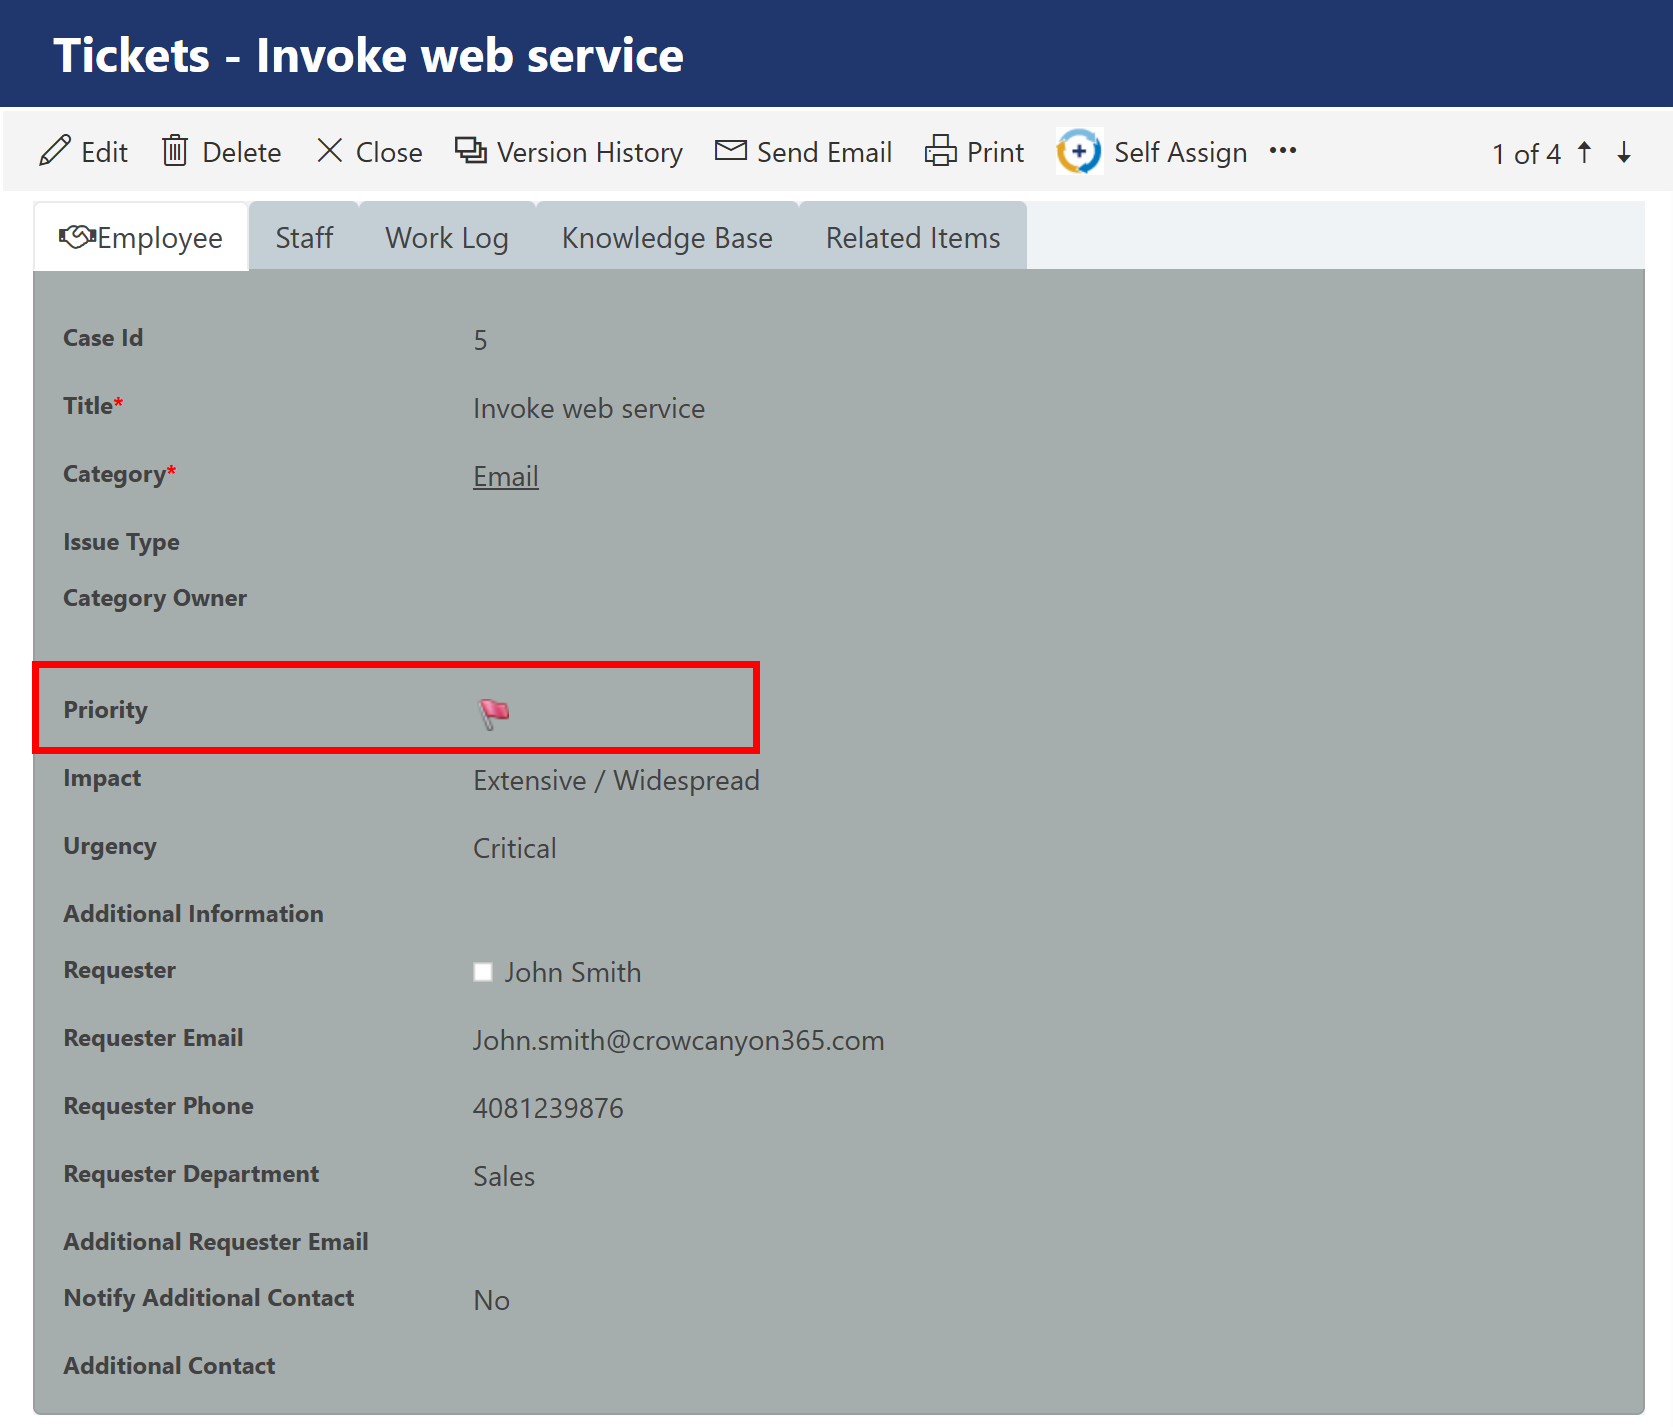Click the 'Urgency' field label

pyautogui.click(x=110, y=846)
